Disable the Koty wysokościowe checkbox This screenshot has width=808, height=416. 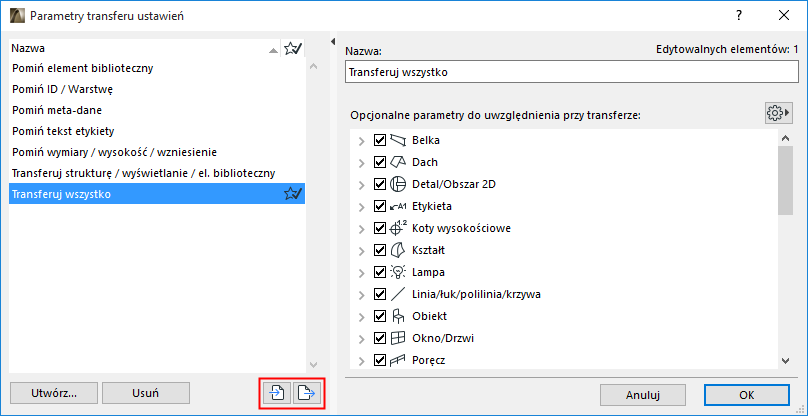(380, 228)
